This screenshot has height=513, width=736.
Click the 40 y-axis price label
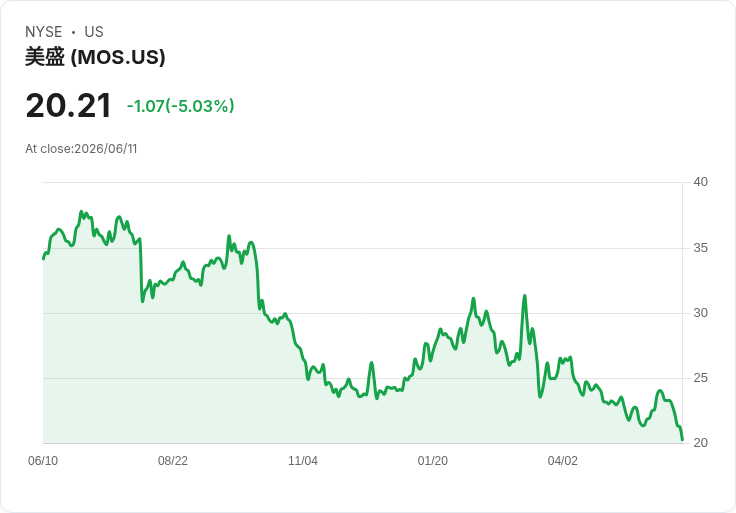(x=700, y=182)
